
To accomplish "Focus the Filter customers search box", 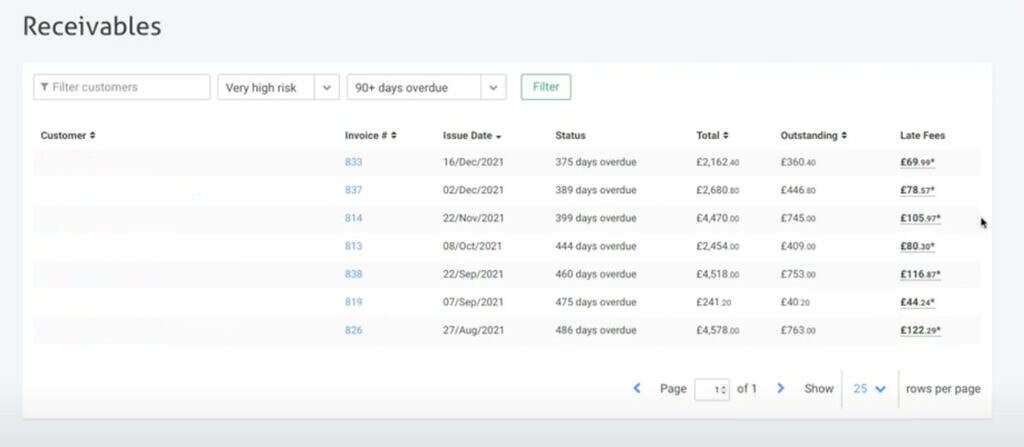I will tap(122, 87).
